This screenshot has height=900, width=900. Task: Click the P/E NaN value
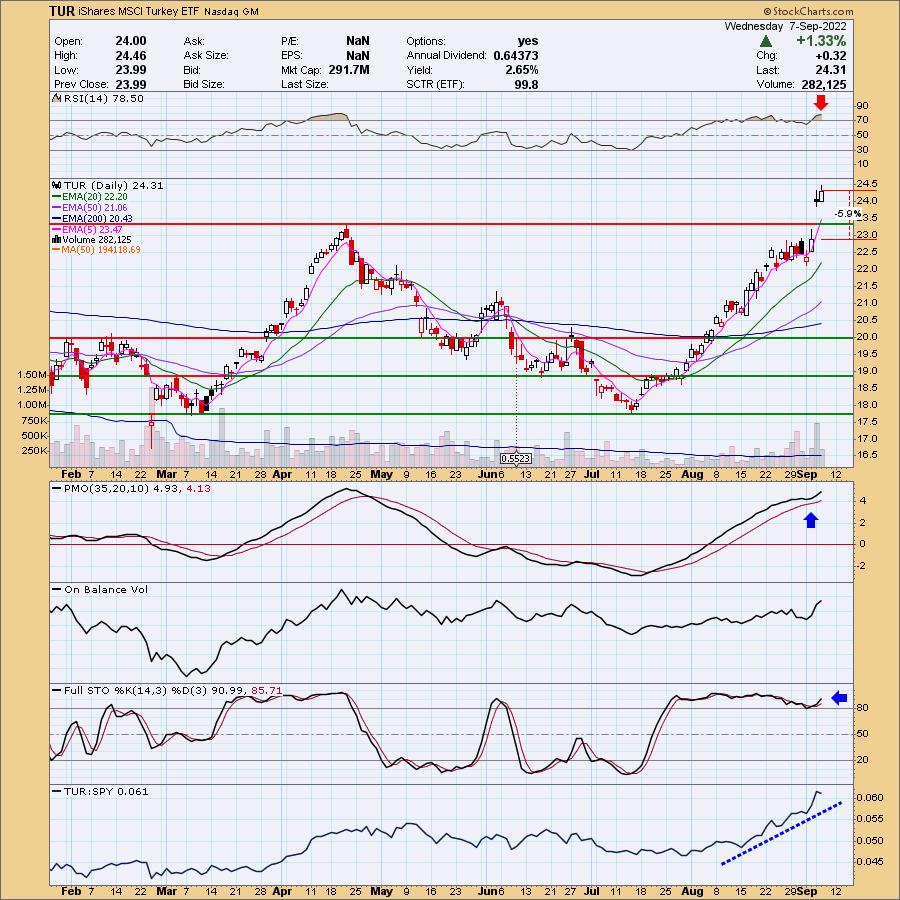click(358, 41)
